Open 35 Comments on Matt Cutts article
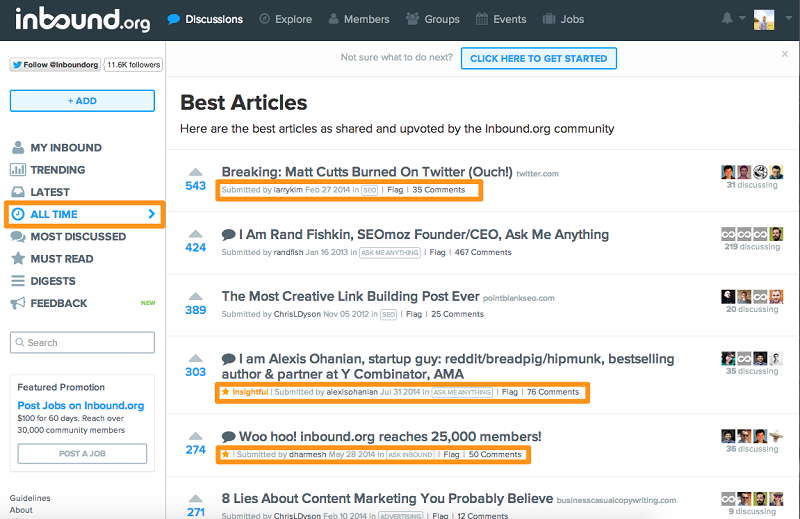The height and width of the screenshot is (519, 800). click(439, 190)
